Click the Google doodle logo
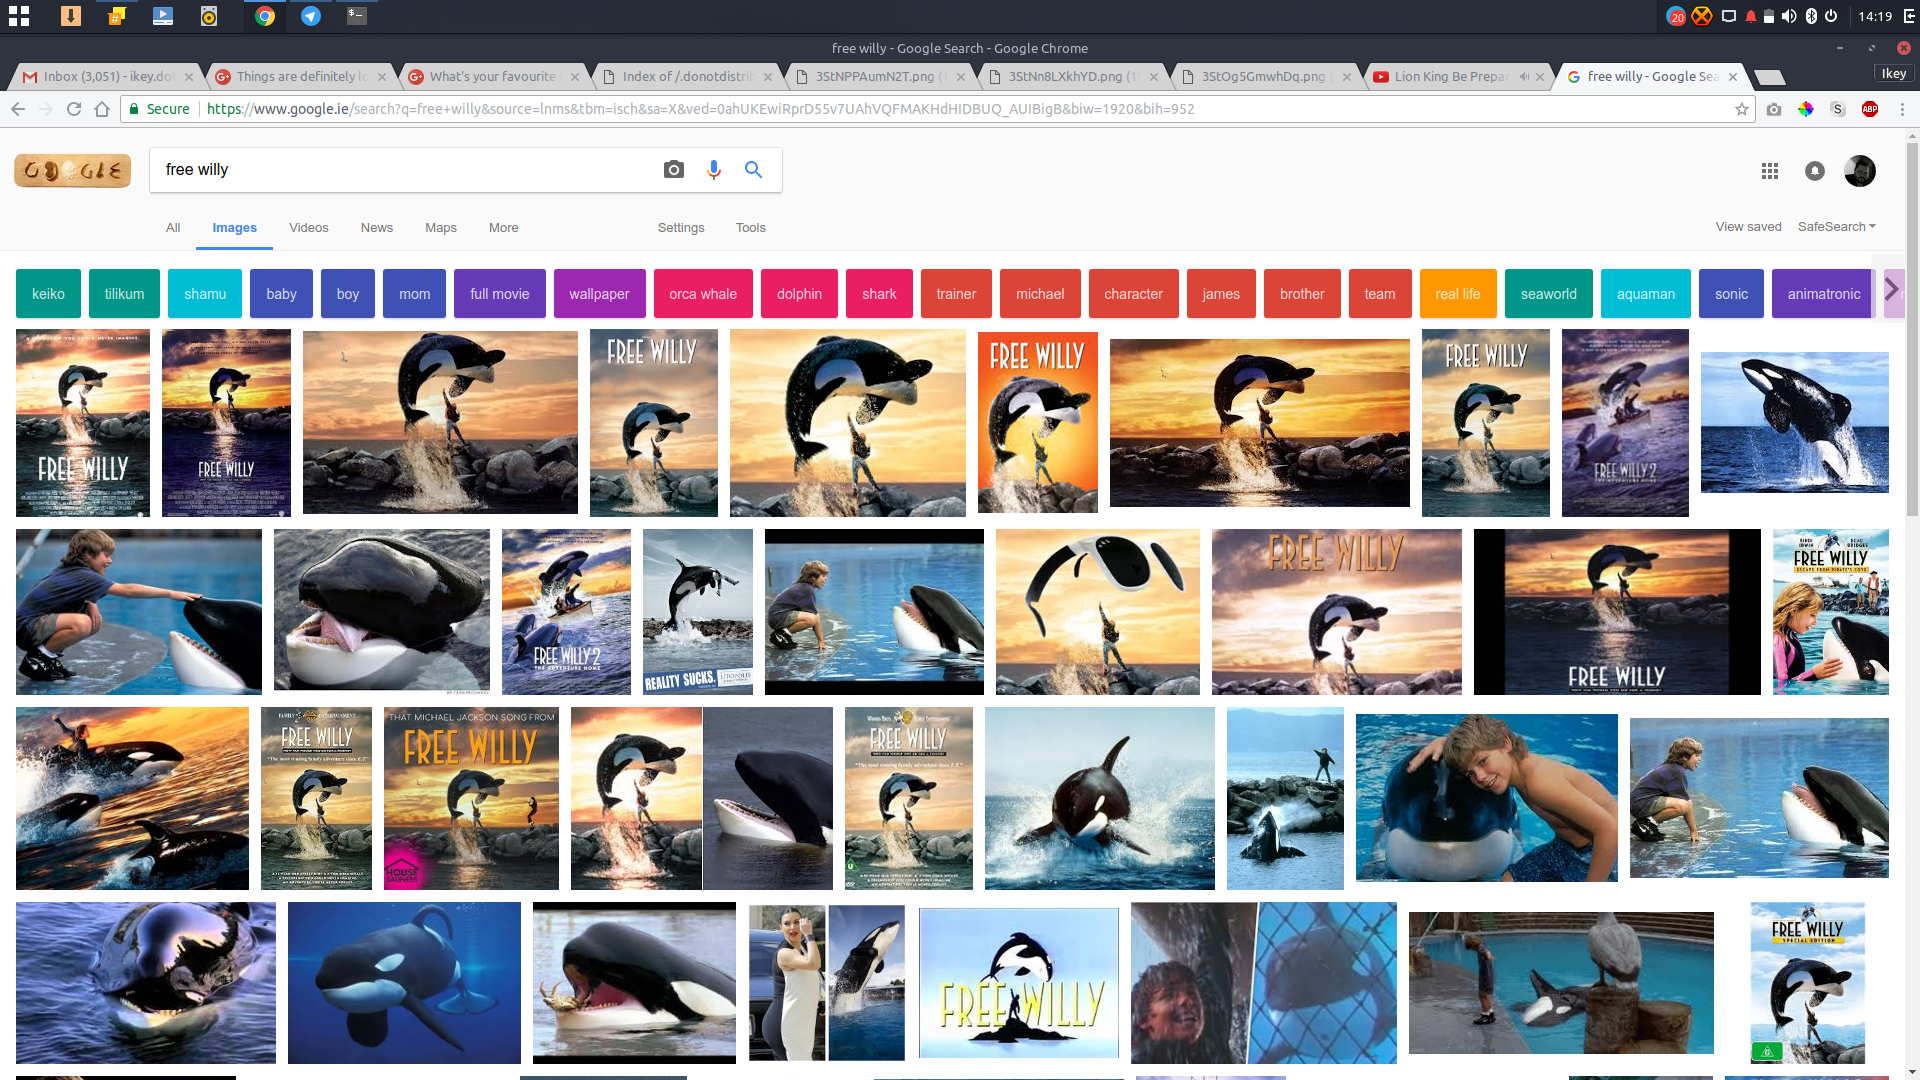The height and width of the screenshot is (1080, 1920). pyautogui.click(x=73, y=171)
